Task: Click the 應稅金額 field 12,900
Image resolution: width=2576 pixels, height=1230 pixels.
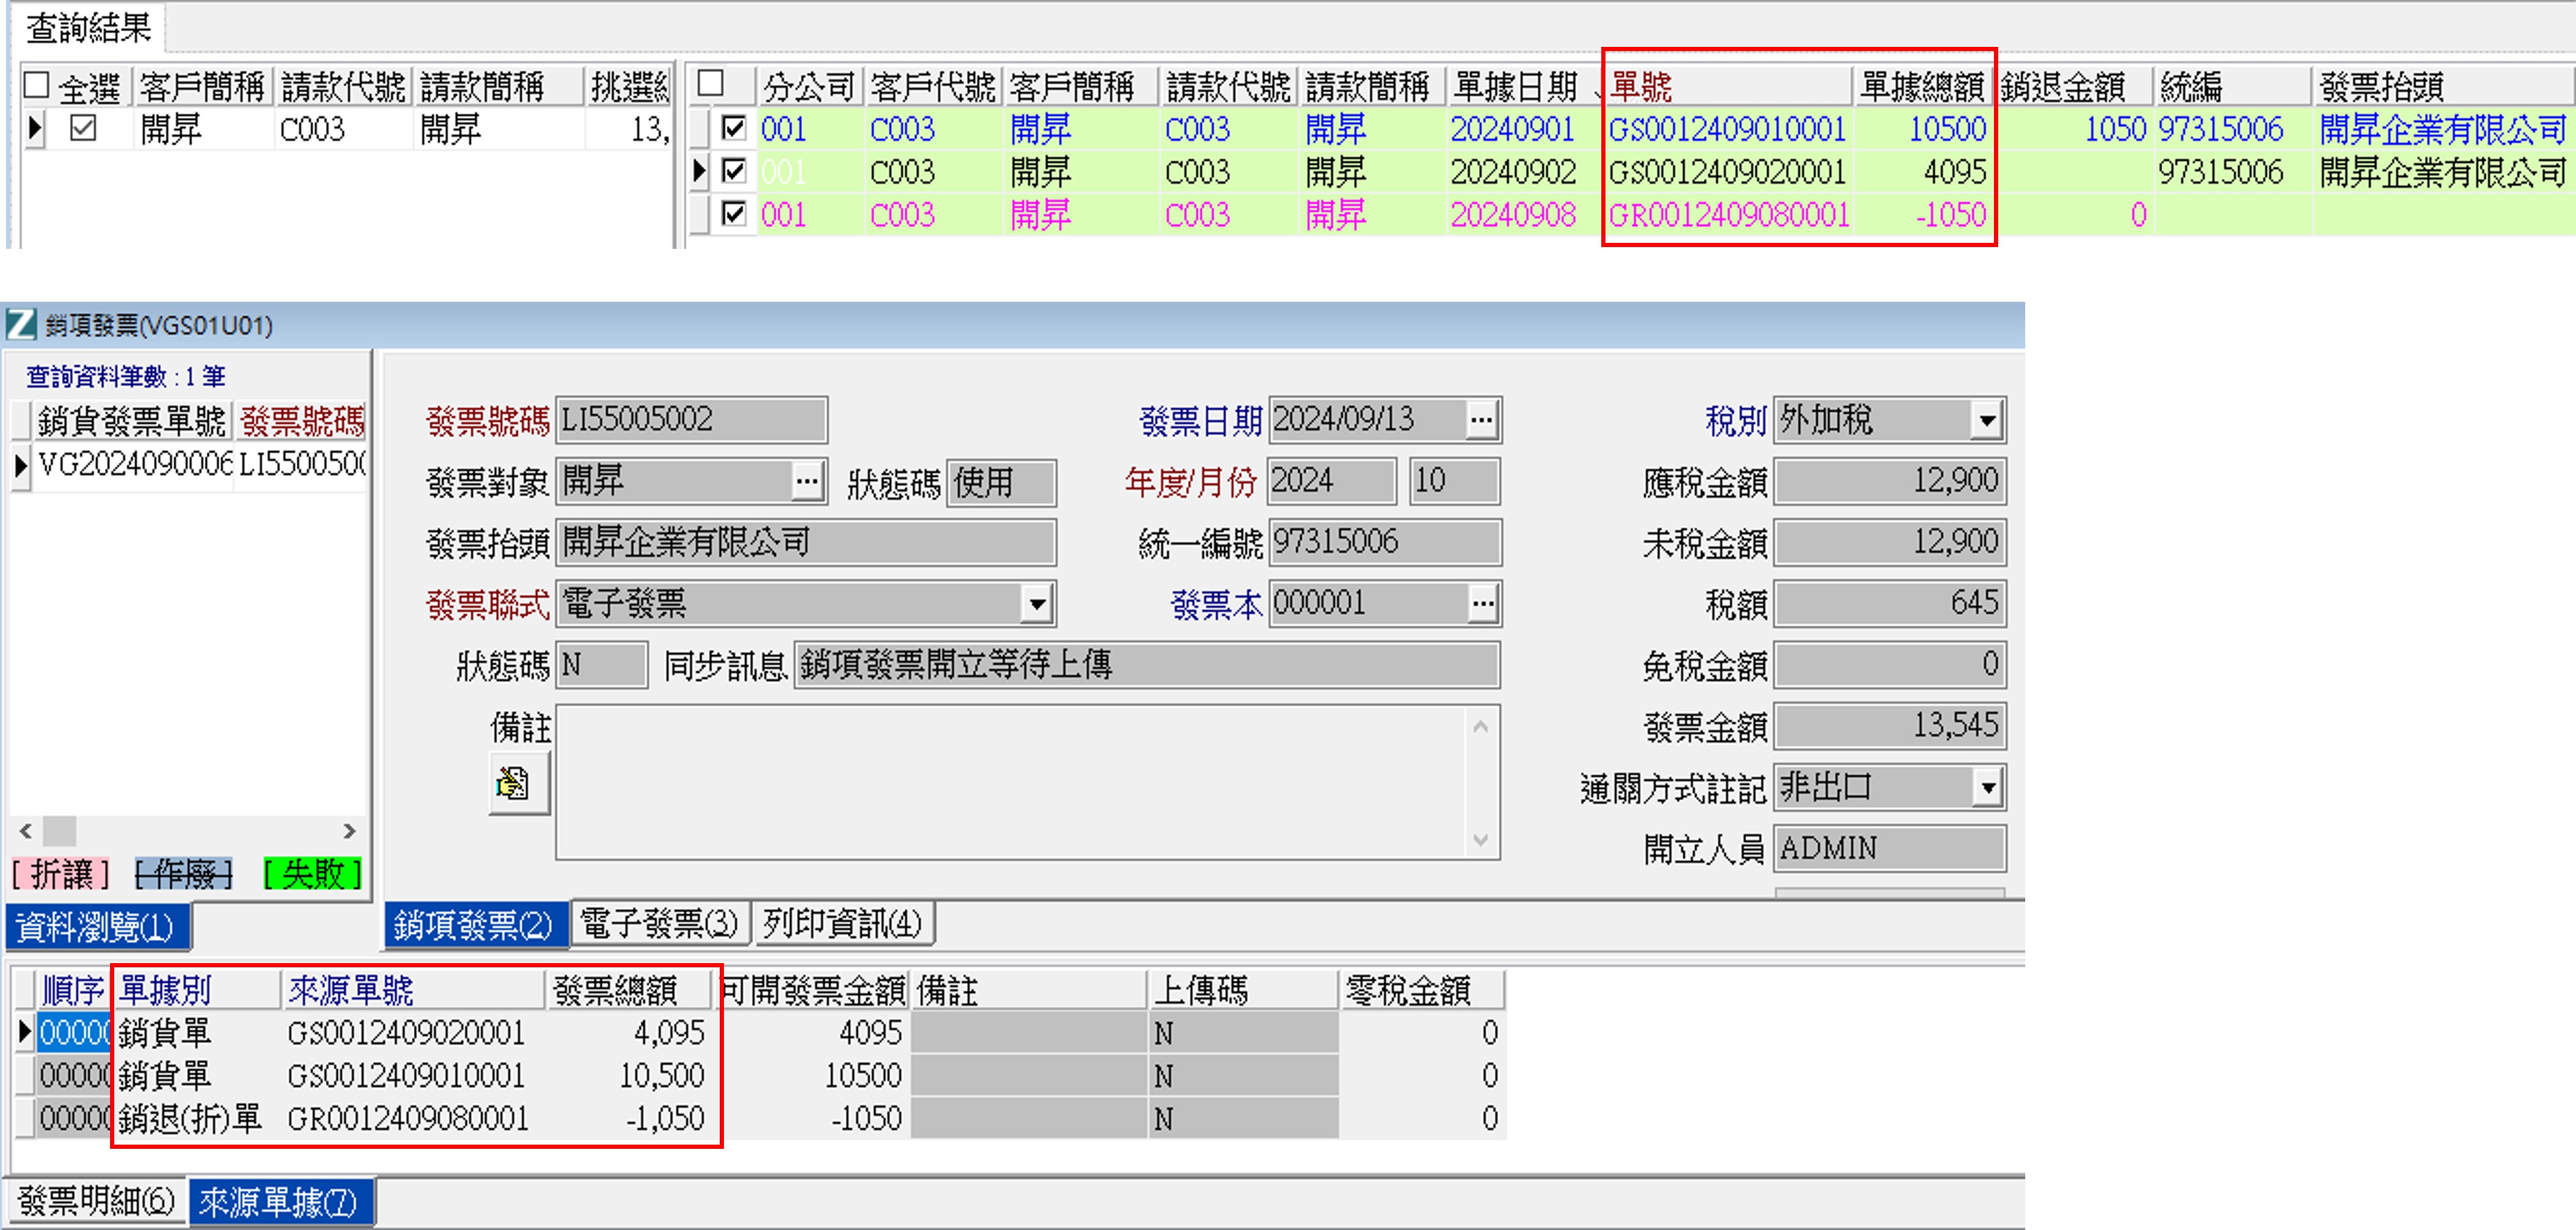Action: (x=1890, y=482)
